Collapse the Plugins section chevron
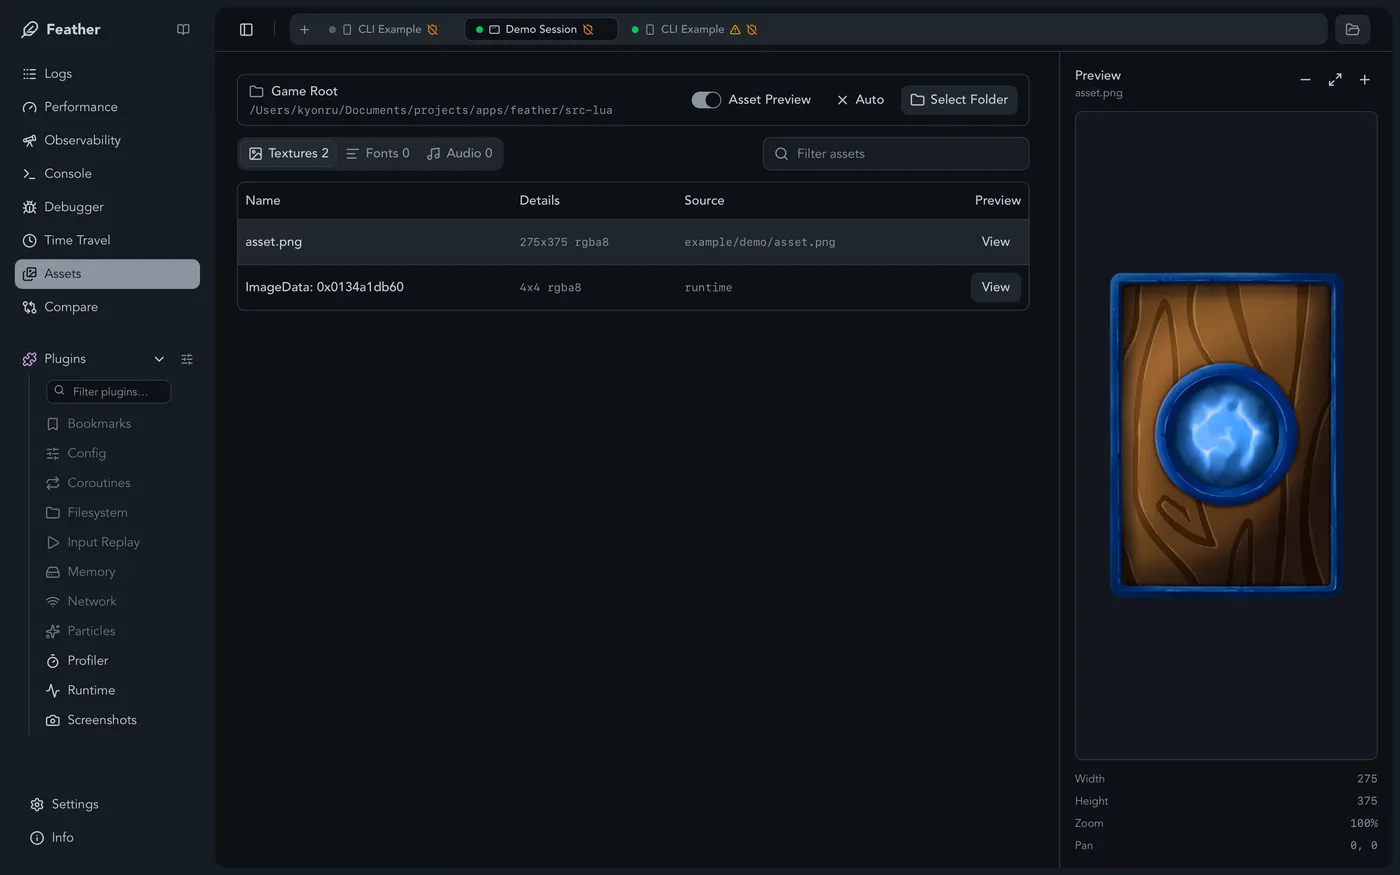 pos(159,359)
